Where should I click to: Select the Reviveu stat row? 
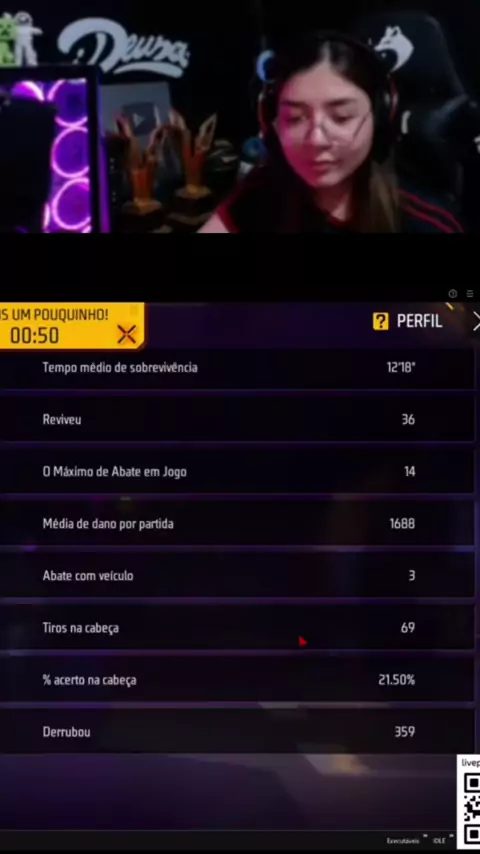point(236,419)
